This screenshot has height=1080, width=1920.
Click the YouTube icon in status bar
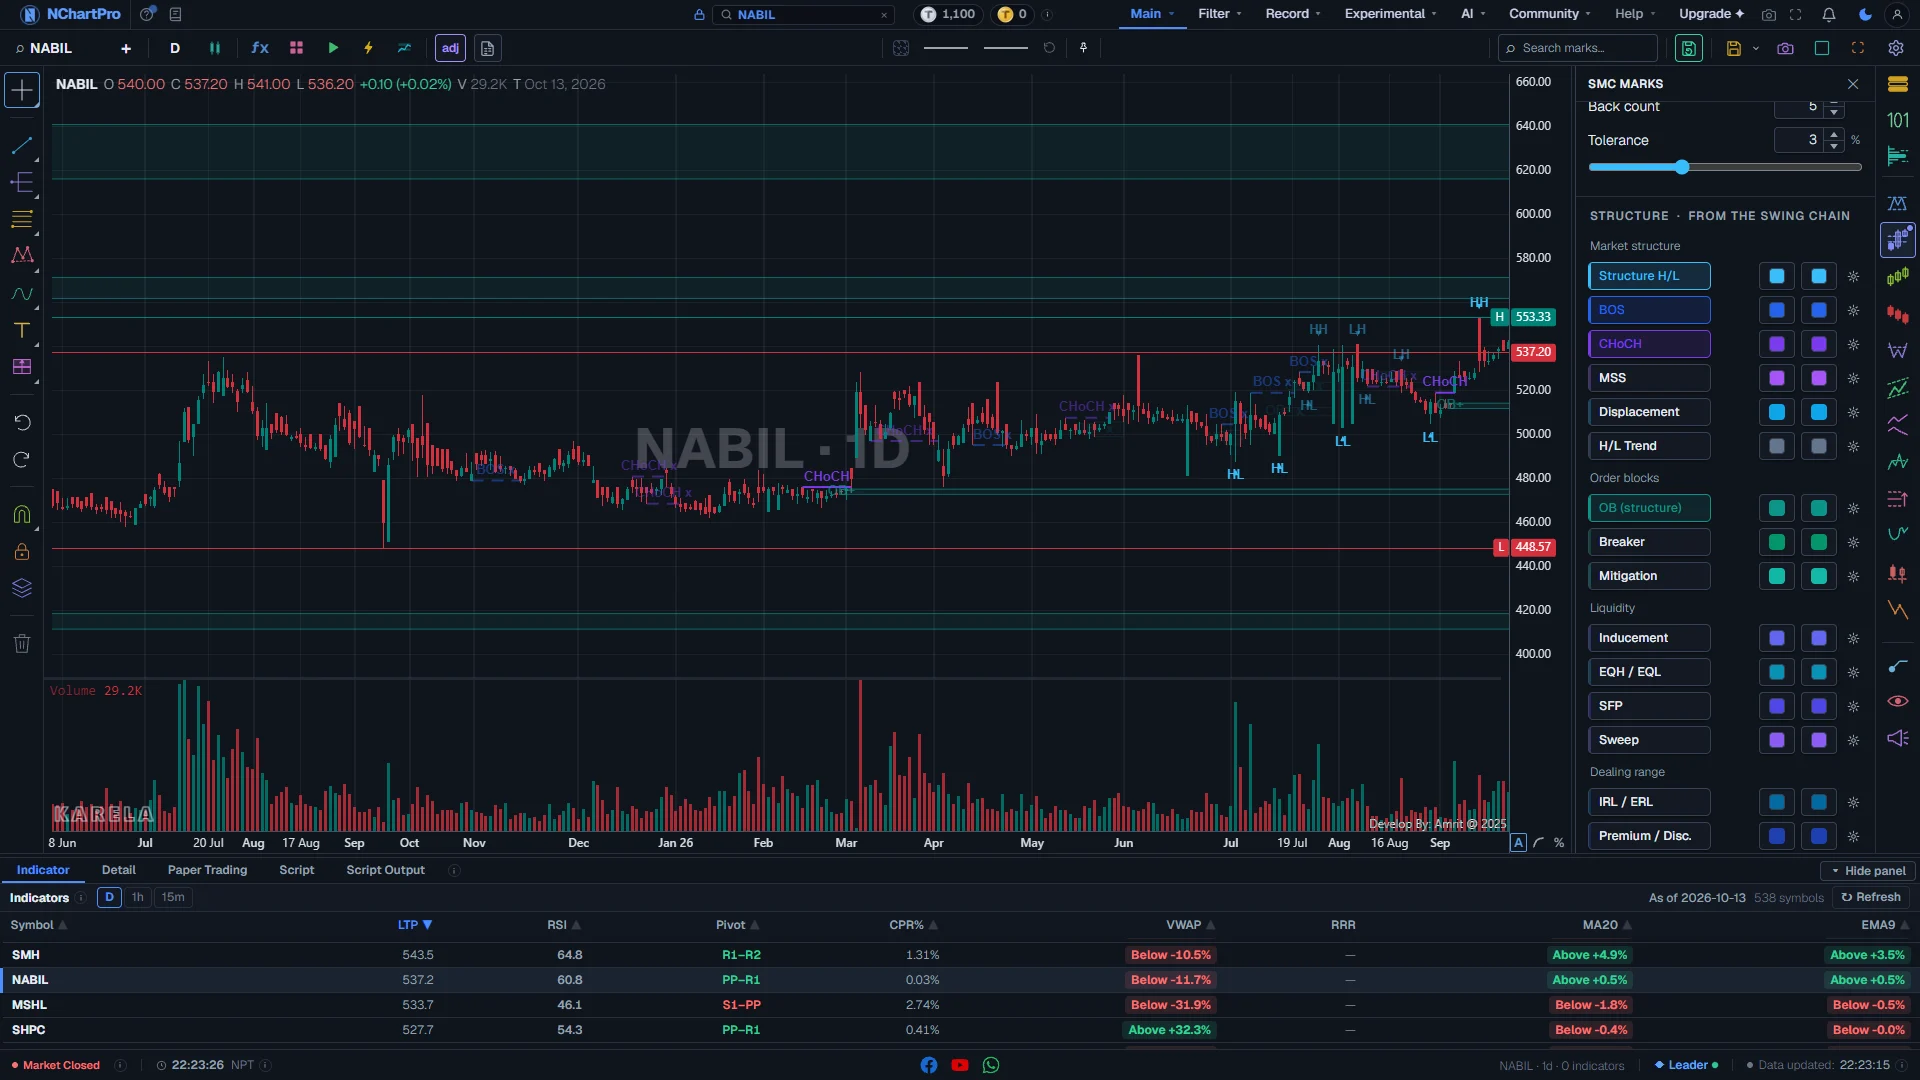point(960,1065)
